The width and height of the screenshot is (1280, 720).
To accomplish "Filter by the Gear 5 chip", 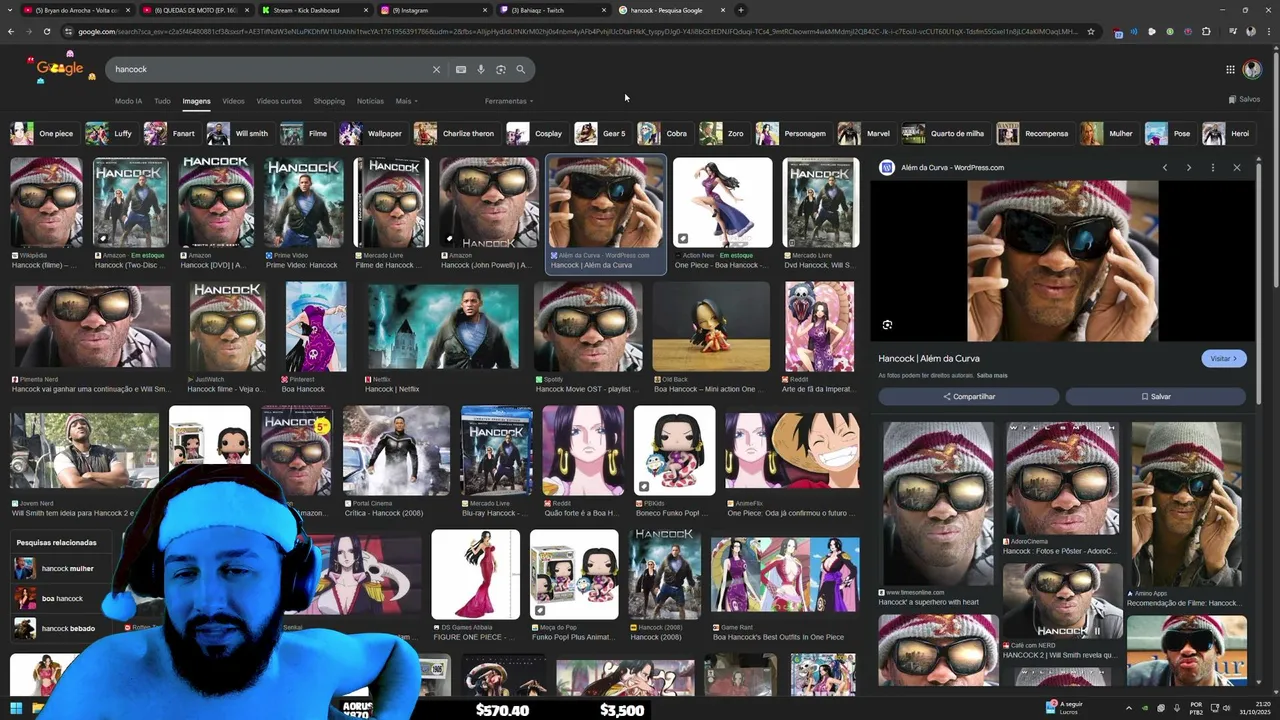I will coord(602,134).
